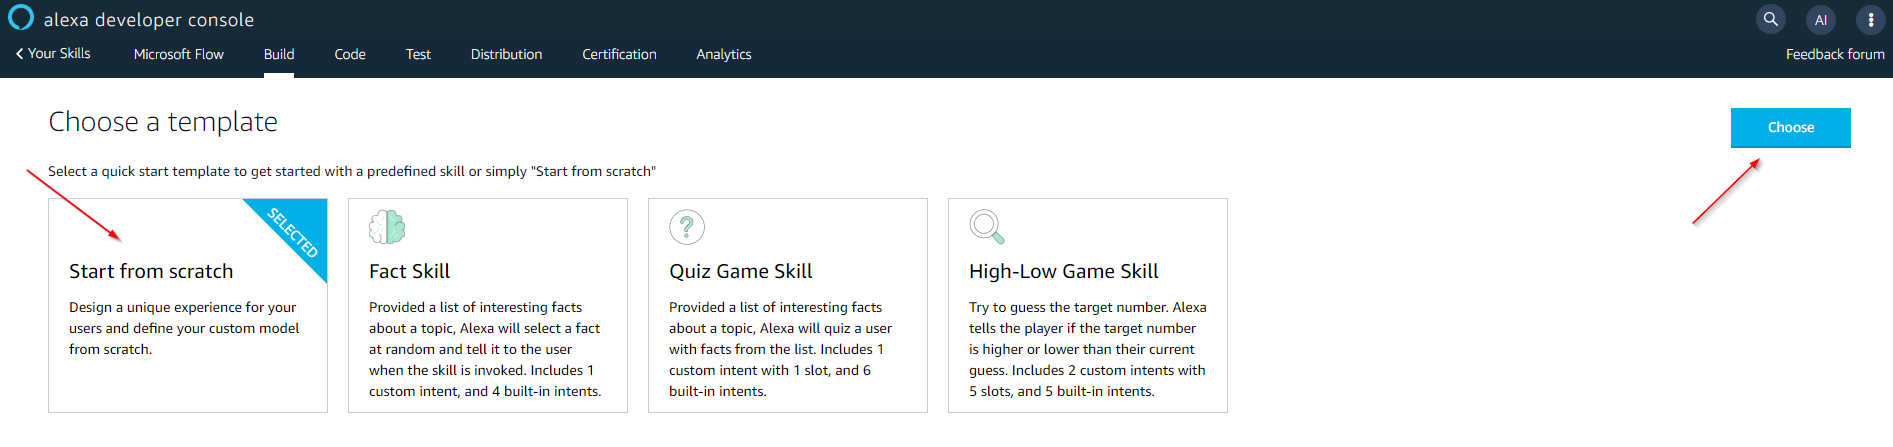
Task: Switch to the Test tab
Action: (418, 54)
